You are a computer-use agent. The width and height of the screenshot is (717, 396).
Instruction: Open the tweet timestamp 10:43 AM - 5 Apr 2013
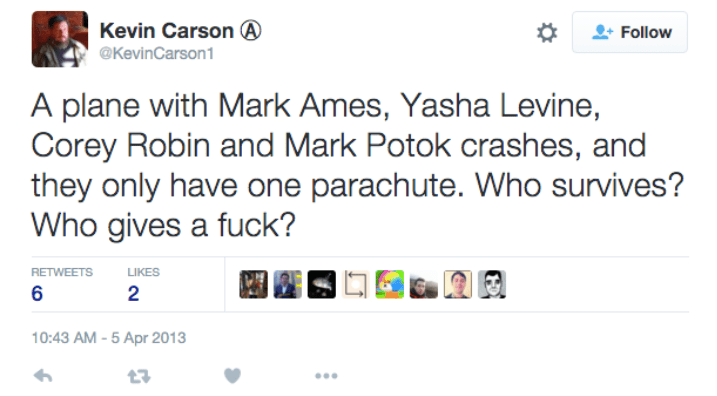click(x=109, y=337)
